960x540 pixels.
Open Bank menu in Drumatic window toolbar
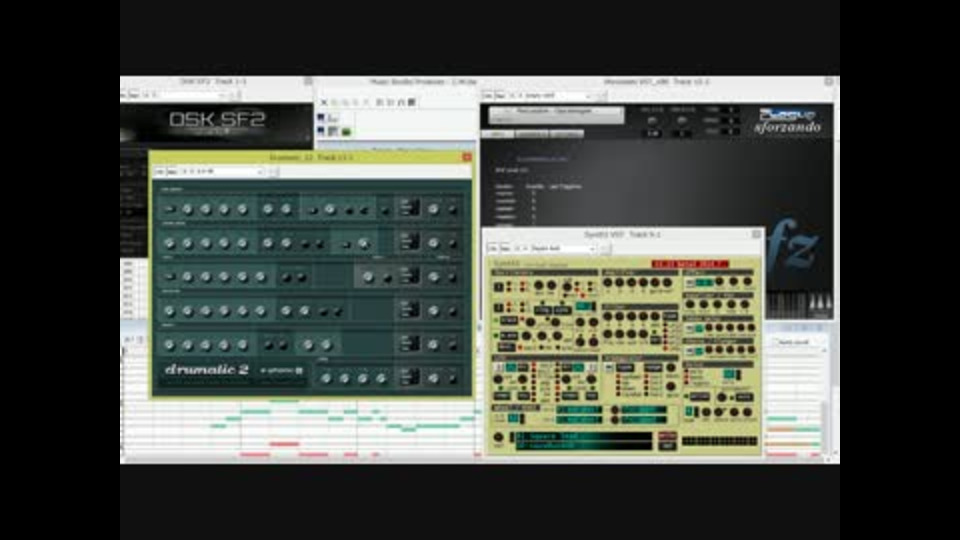[172, 171]
